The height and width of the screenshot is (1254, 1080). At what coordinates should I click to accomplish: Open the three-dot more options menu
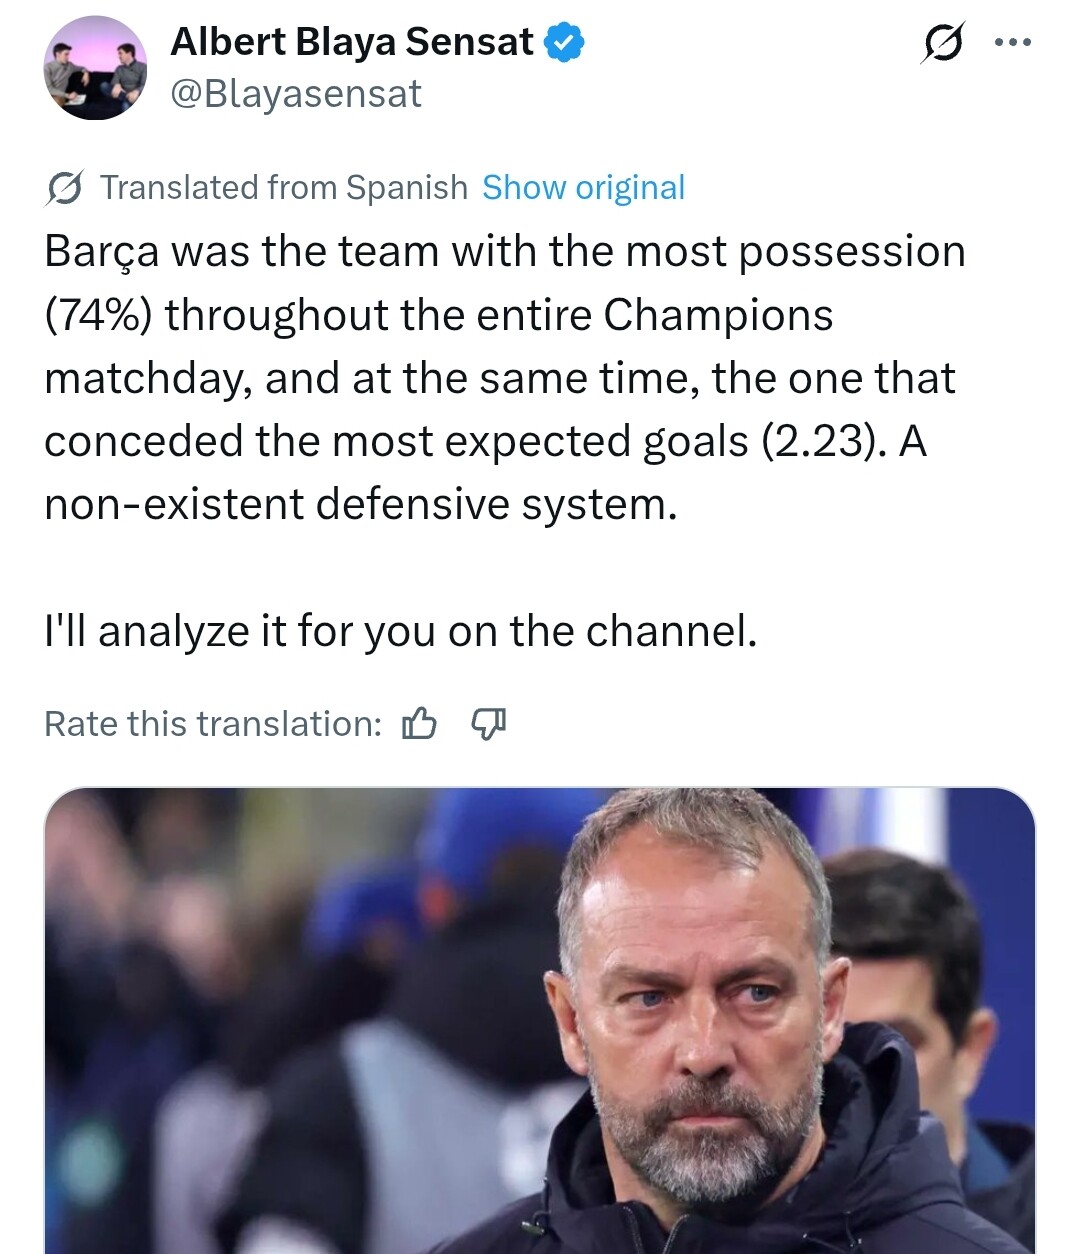(1011, 43)
